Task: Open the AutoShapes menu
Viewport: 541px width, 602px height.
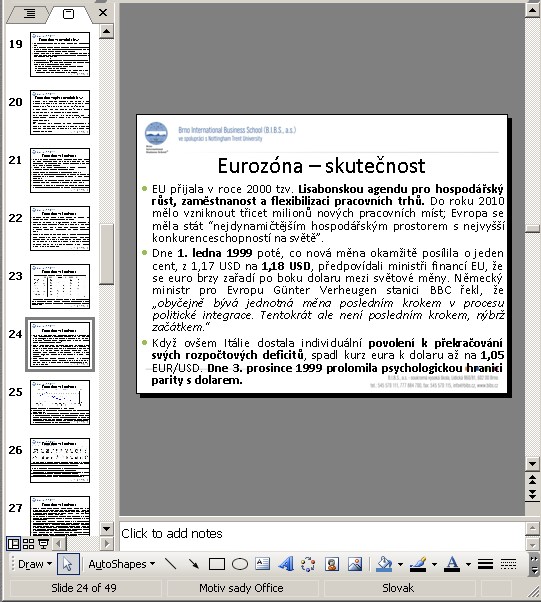Action: pos(122,564)
